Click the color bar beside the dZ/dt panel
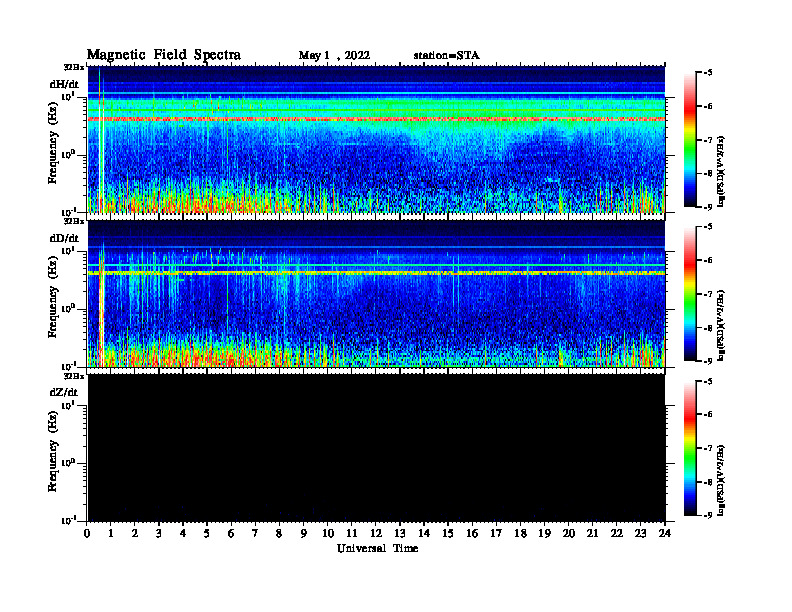Screen dimensions: 792x612 [x=689, y=448]
